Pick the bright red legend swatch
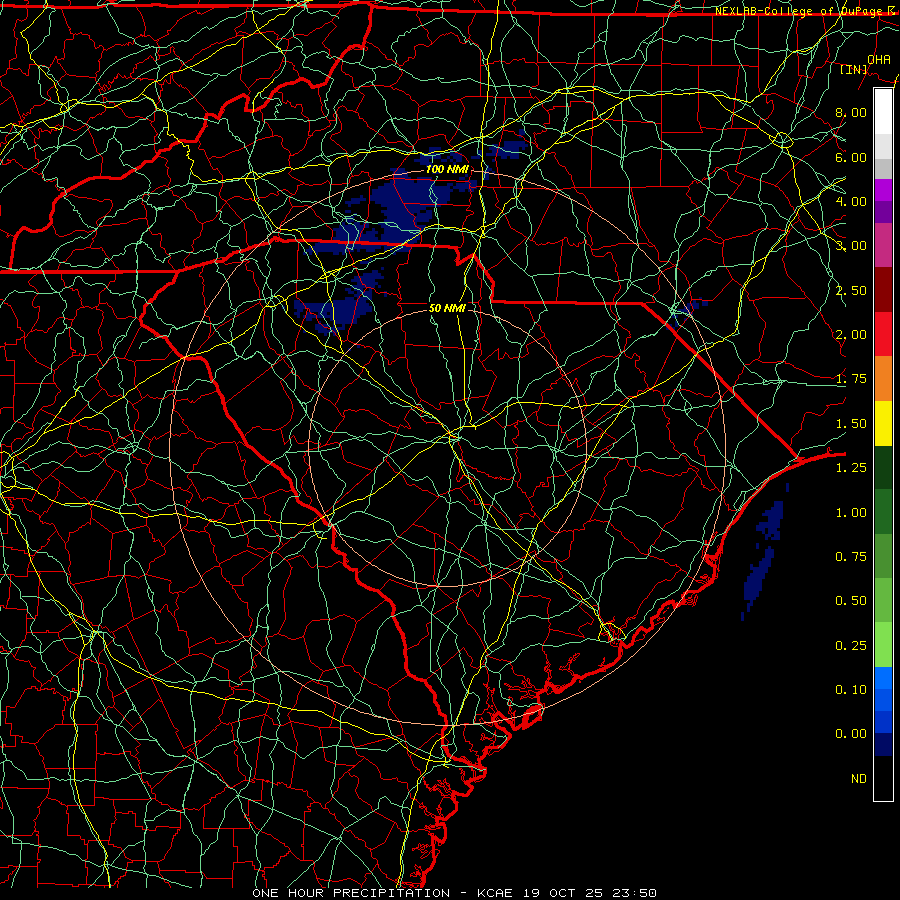Screen dimensions: 900x900 tap(883, 334)
